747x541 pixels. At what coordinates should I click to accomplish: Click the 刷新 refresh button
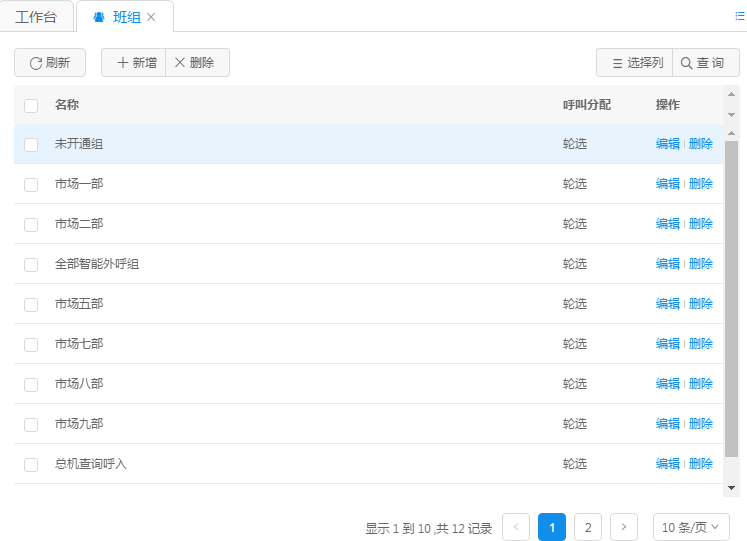pos(50,63)
